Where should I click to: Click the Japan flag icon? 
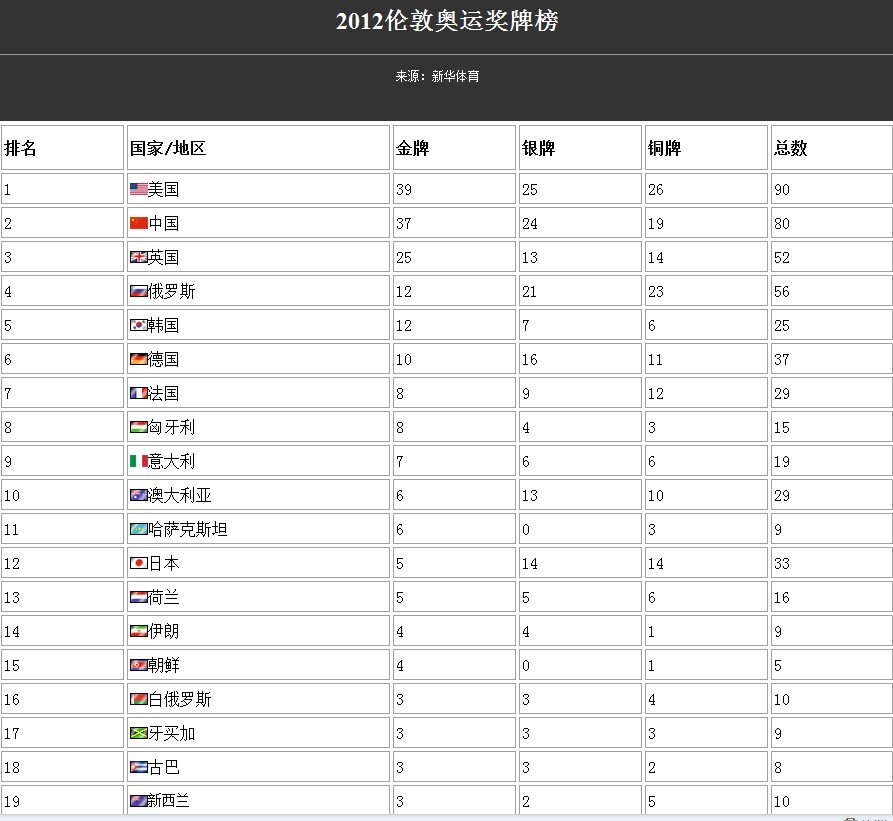[138, 563]
